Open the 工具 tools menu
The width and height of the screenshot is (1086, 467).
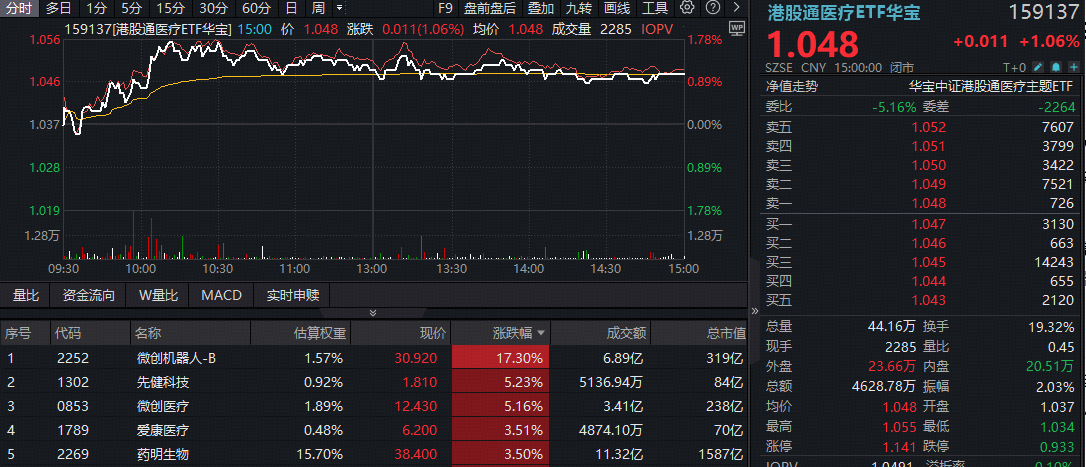click(x=655, y=8)
